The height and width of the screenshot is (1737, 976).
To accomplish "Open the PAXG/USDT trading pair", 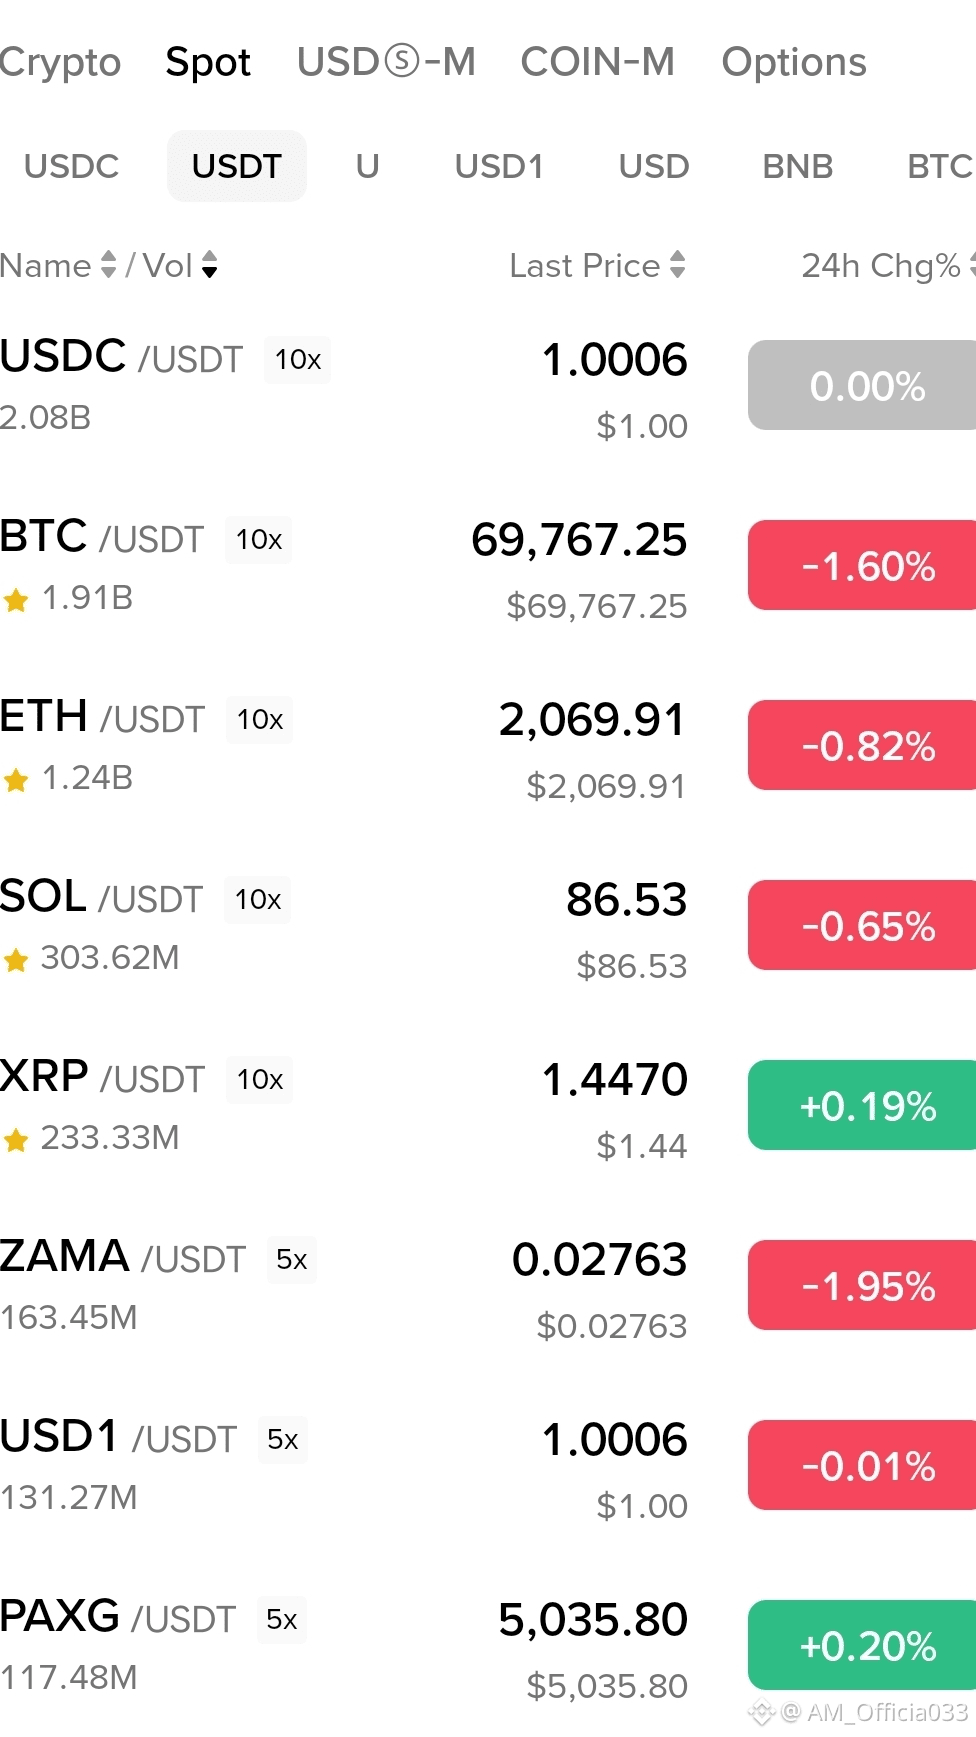I will click(x=488, y=1645).
